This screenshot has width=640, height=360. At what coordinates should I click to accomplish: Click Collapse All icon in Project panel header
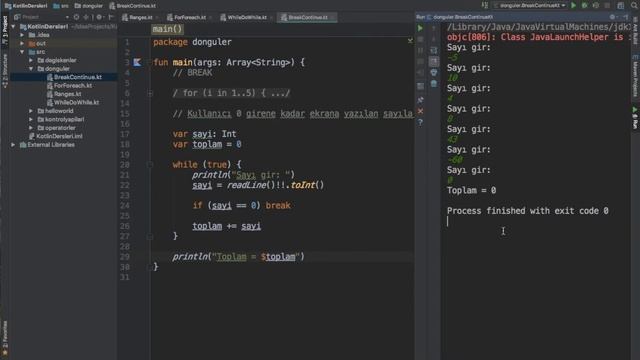(x=86, y=17)
